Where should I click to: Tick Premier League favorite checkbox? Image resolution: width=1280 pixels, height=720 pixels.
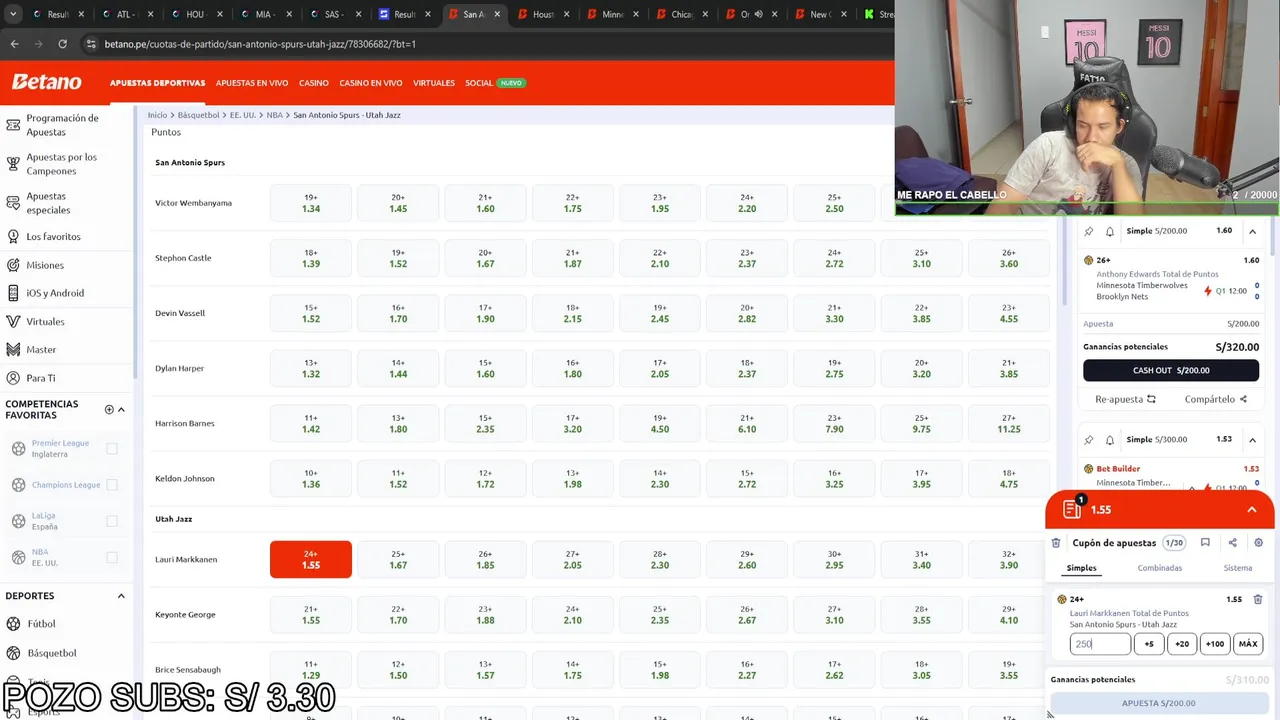tap(112, 449)
